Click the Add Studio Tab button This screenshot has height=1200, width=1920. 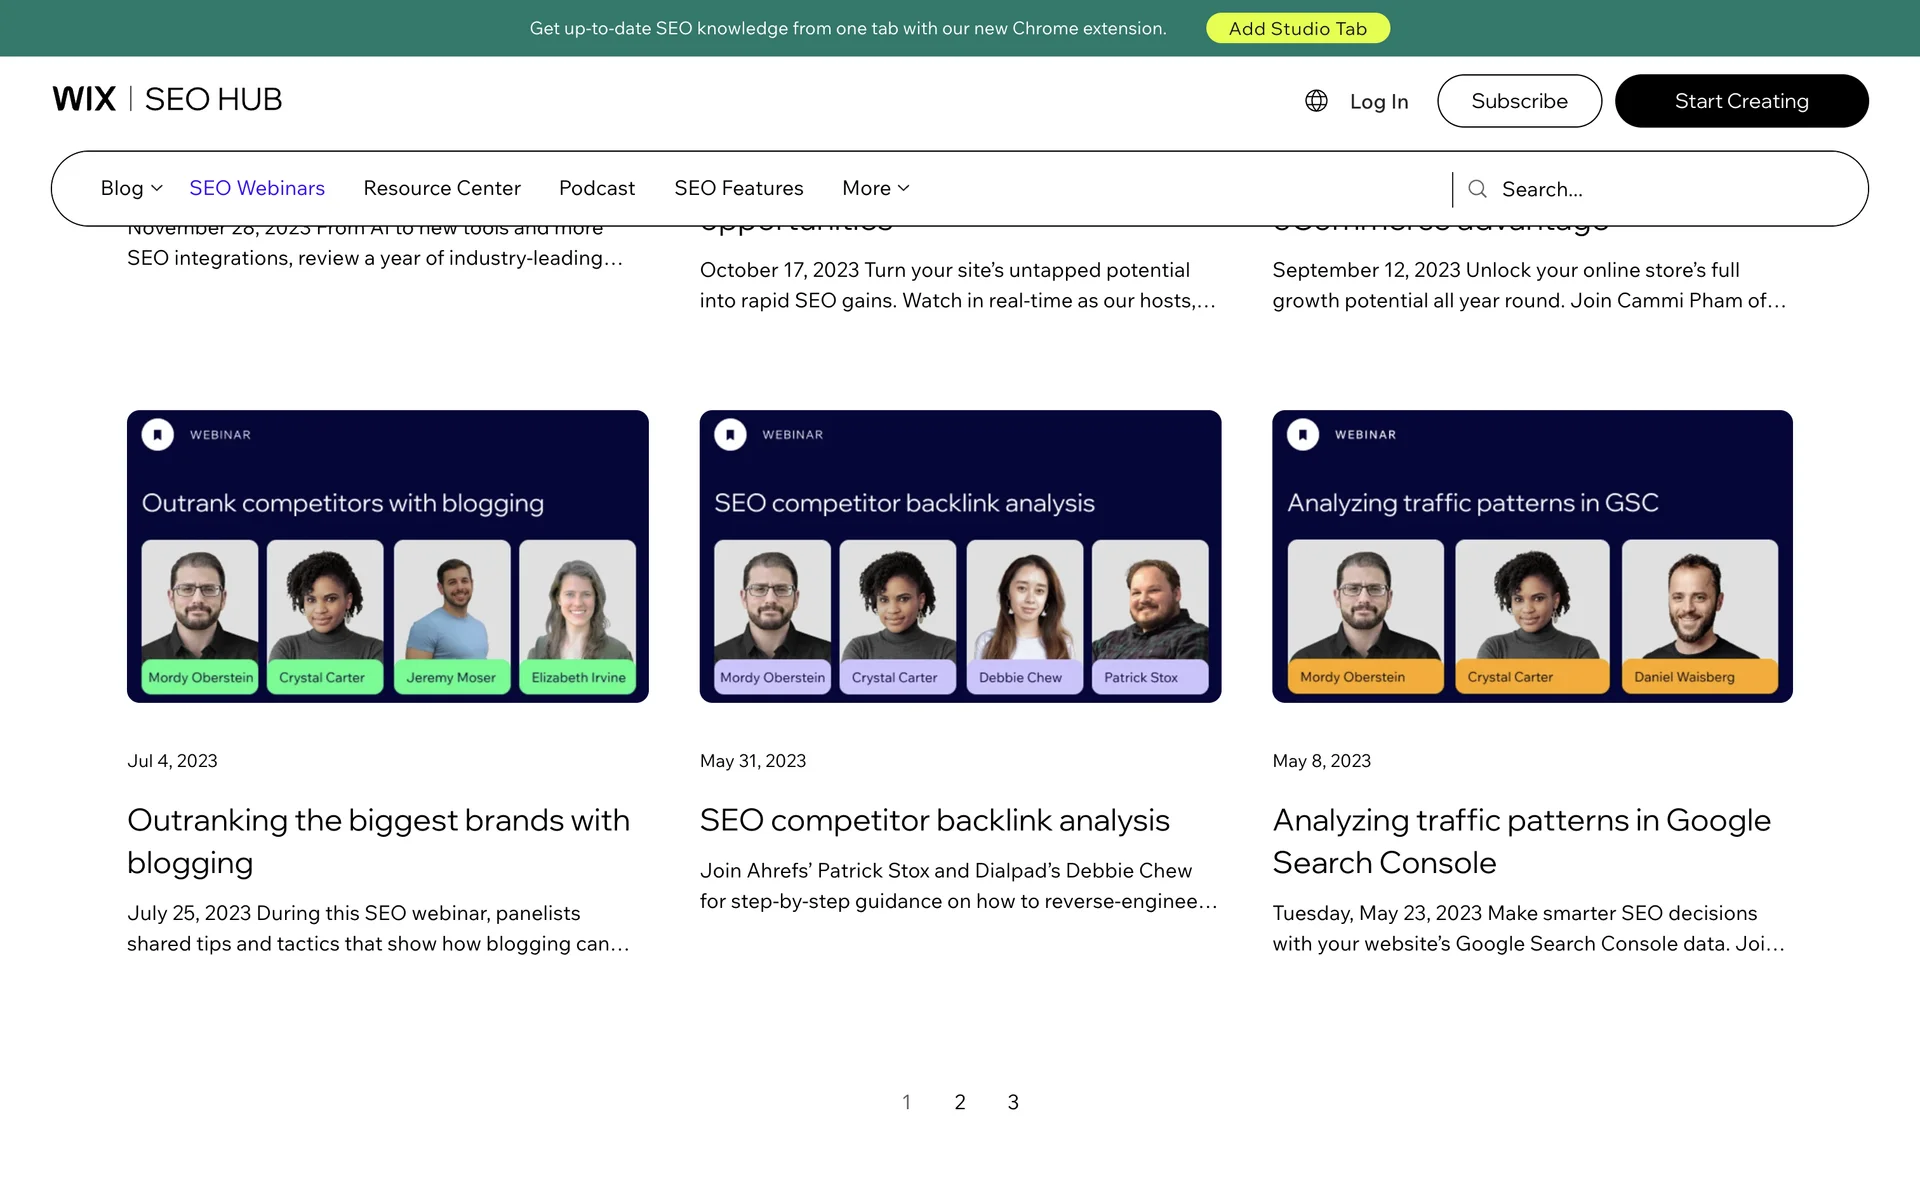(1297, 28)
